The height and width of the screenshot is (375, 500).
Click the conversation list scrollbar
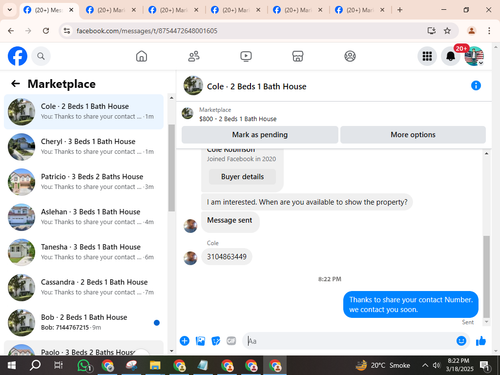pos(171,168)
